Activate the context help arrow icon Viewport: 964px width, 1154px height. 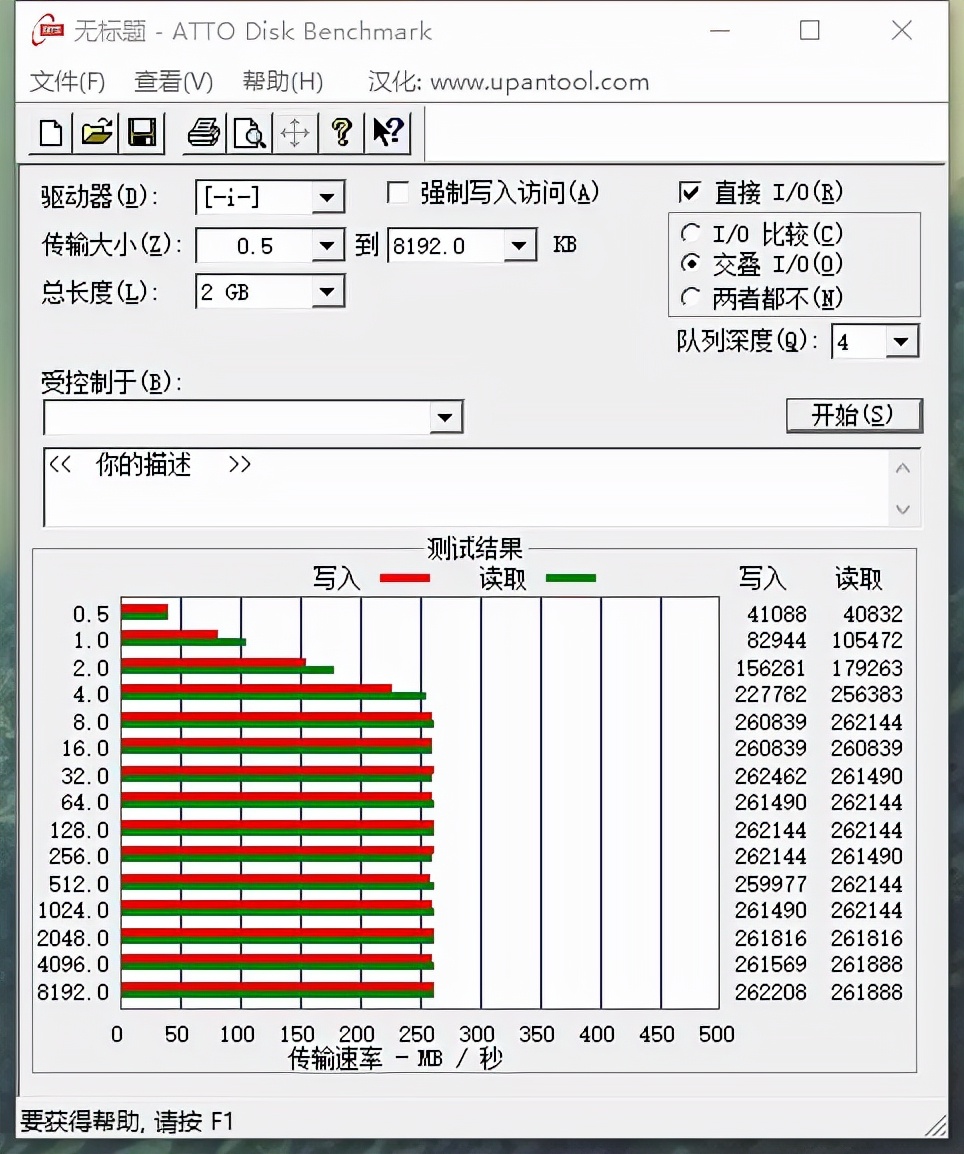(x=388, y=132)
